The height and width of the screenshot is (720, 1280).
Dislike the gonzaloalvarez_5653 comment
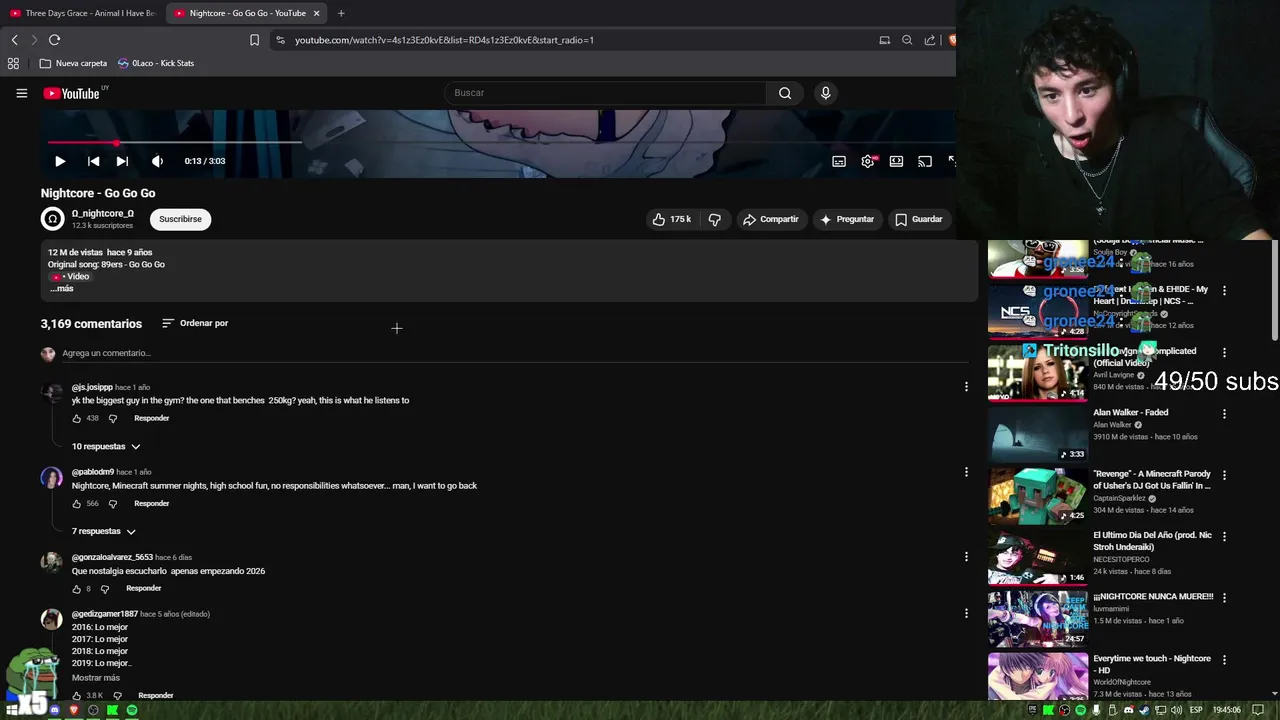click(104, 589)
